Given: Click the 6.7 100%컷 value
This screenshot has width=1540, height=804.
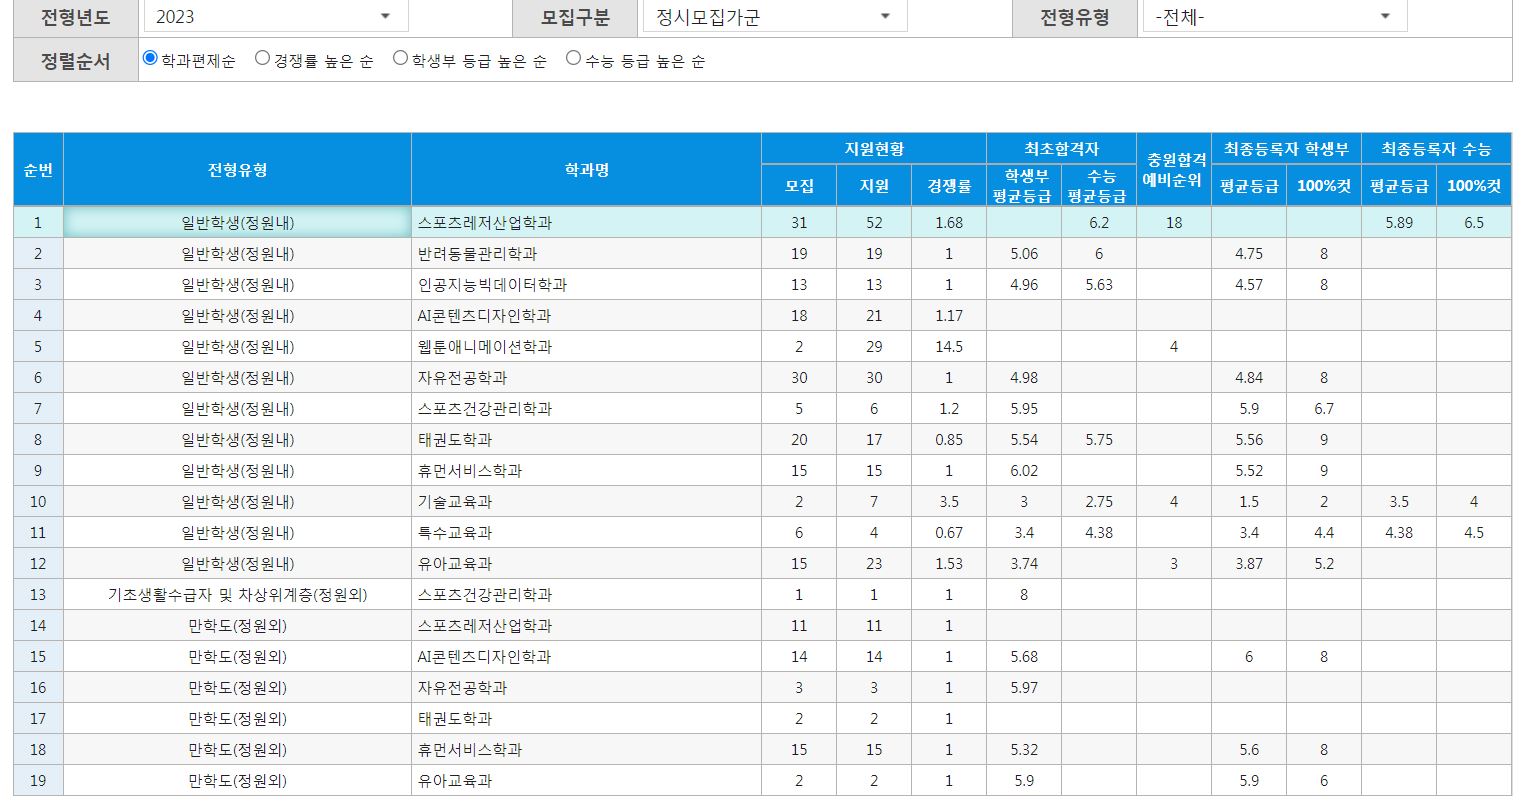Looking at the screenshot, I should (x=1324, y=408).
